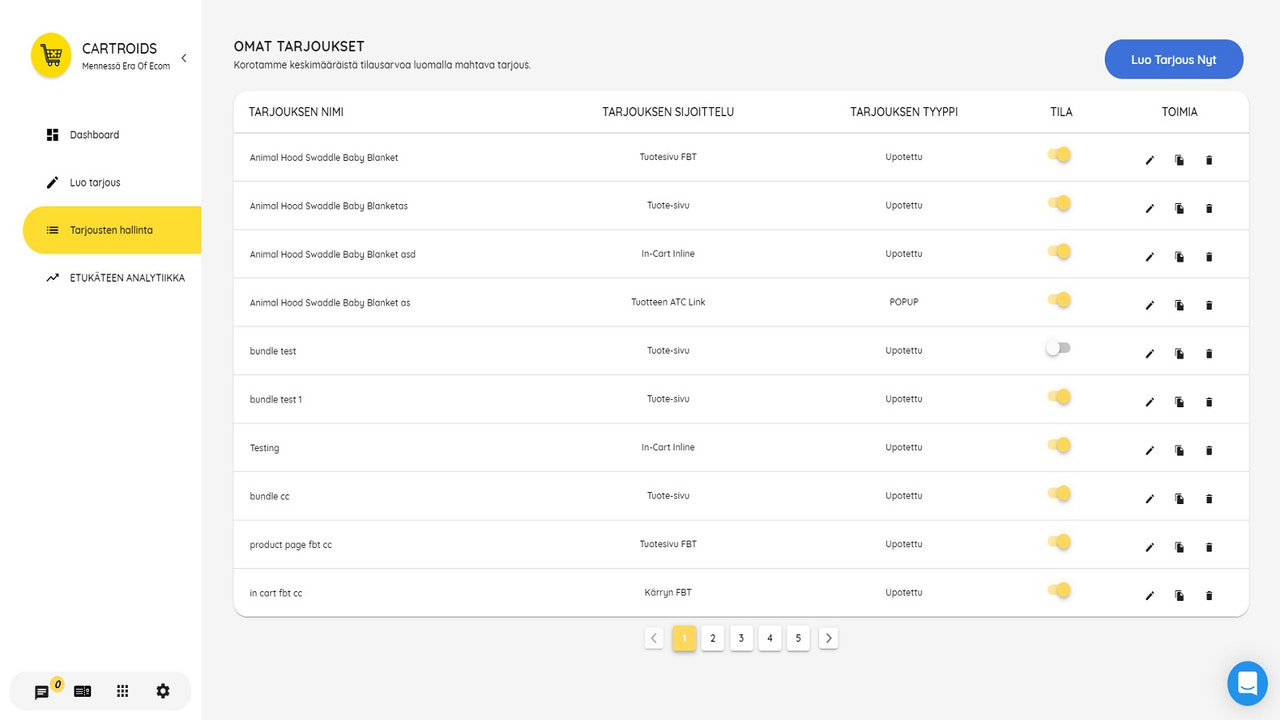Open the support chat bubble
1280x720 pixels.
pyautogui.click(x=1247, y=683)
